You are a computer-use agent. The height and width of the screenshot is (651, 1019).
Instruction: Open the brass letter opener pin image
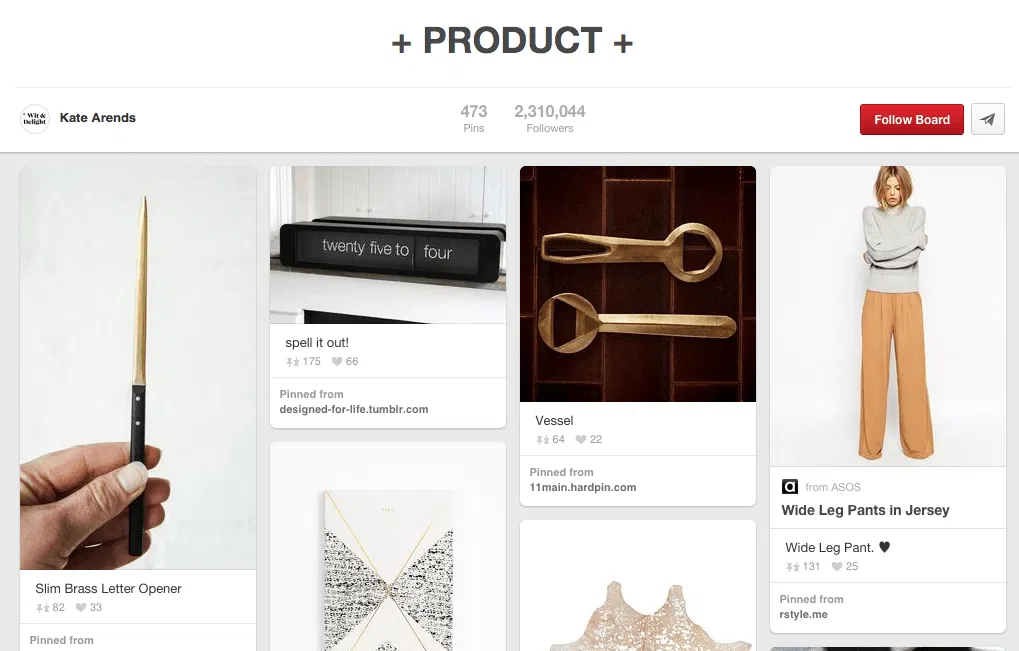(138, 368)
